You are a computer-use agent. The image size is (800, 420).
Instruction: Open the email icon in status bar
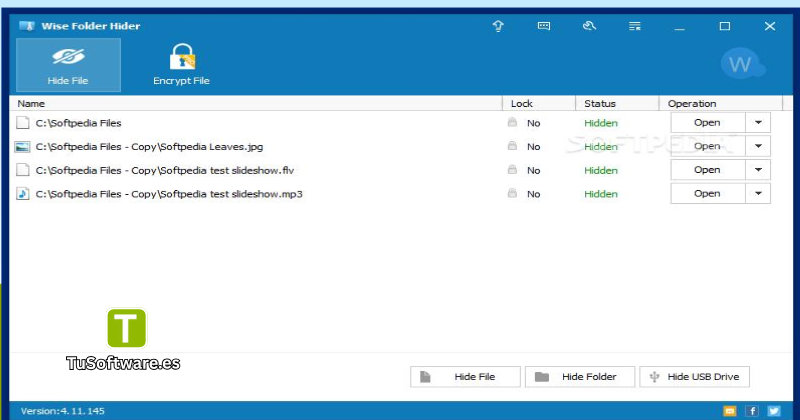coord(730,411)
